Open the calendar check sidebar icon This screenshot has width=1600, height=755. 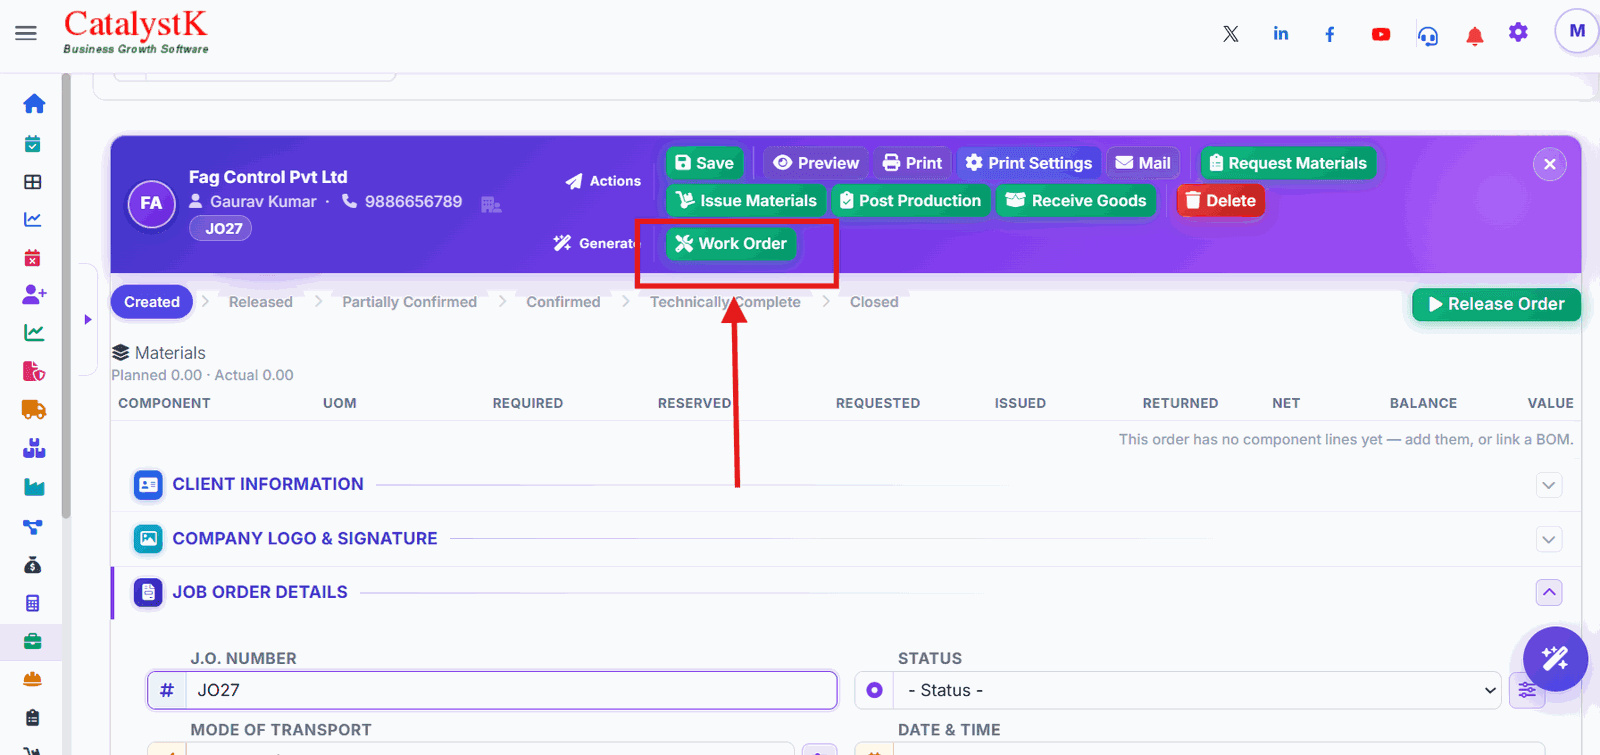33,144
